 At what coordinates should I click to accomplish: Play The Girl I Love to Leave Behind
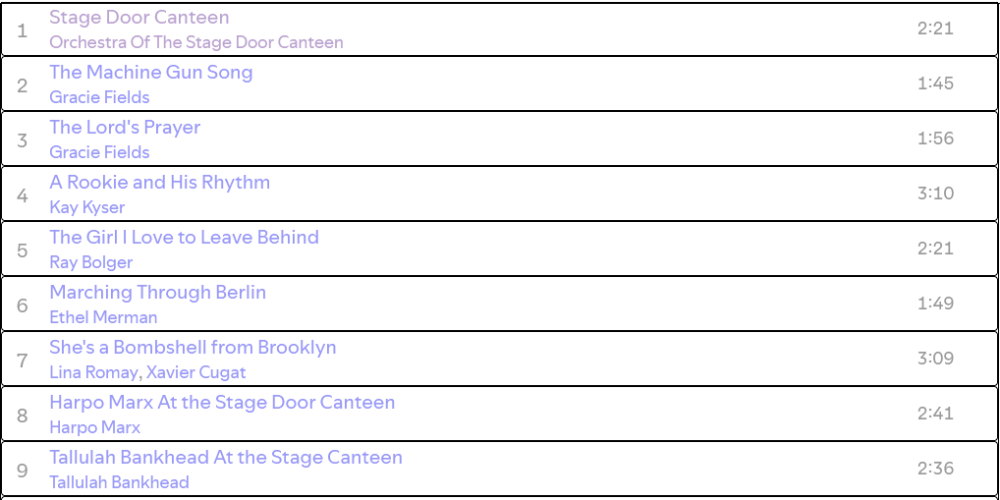[x=184, y=238]
